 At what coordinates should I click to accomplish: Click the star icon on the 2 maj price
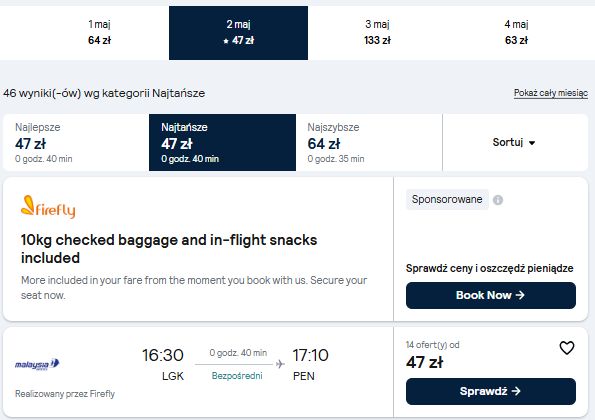click(226, 41)
